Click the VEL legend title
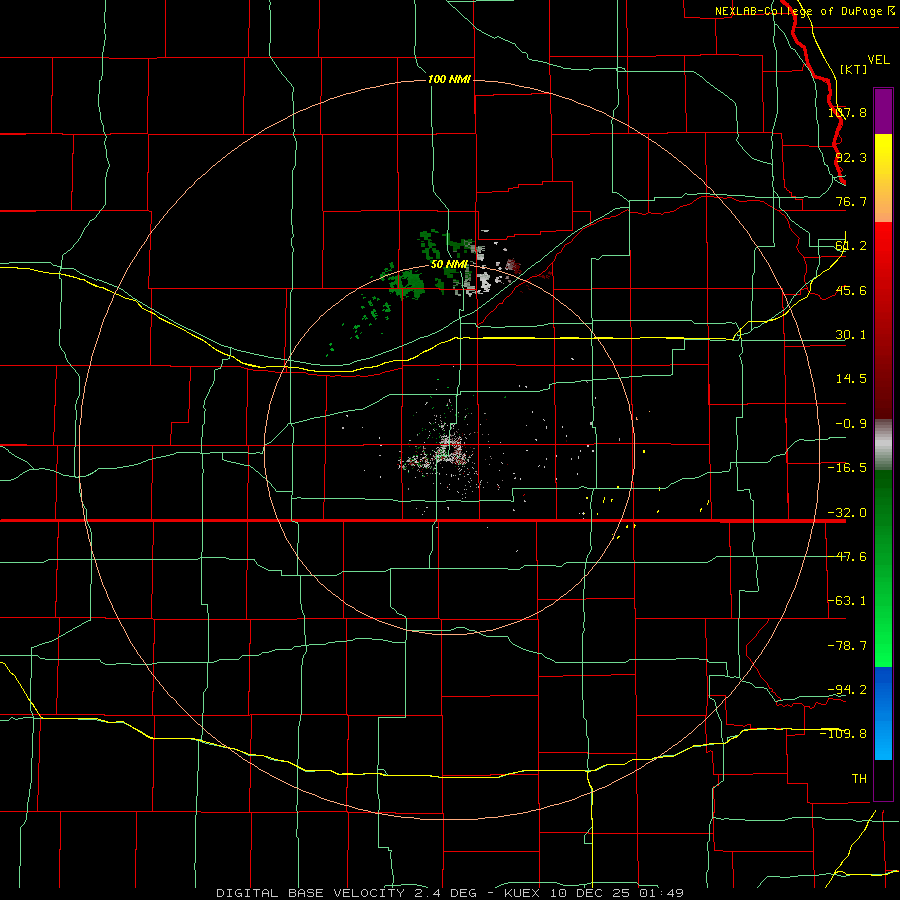Screen dimensions: 900x900 878,60
